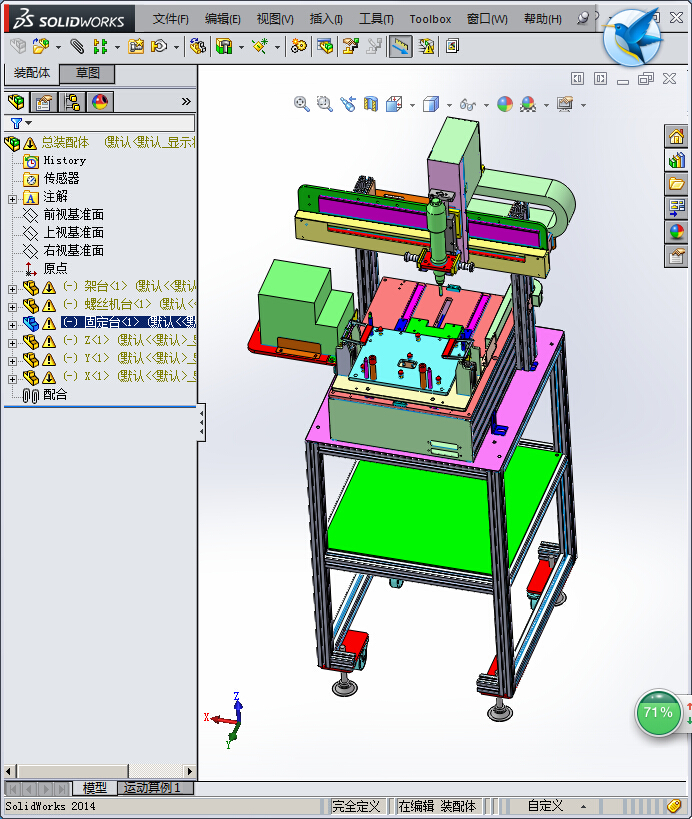Select the 配合 mates folder
Screen dimensions: 692x819
click(55, 395)
